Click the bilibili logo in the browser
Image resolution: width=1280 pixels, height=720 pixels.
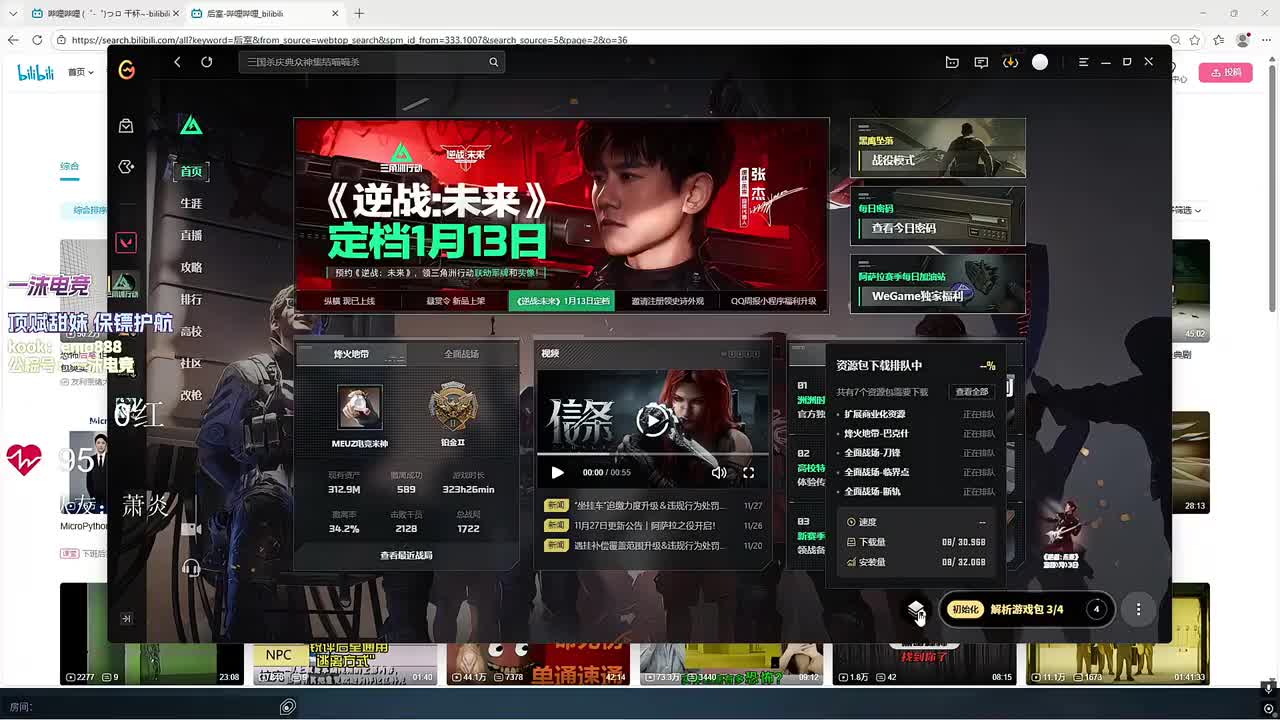[36, 72]
